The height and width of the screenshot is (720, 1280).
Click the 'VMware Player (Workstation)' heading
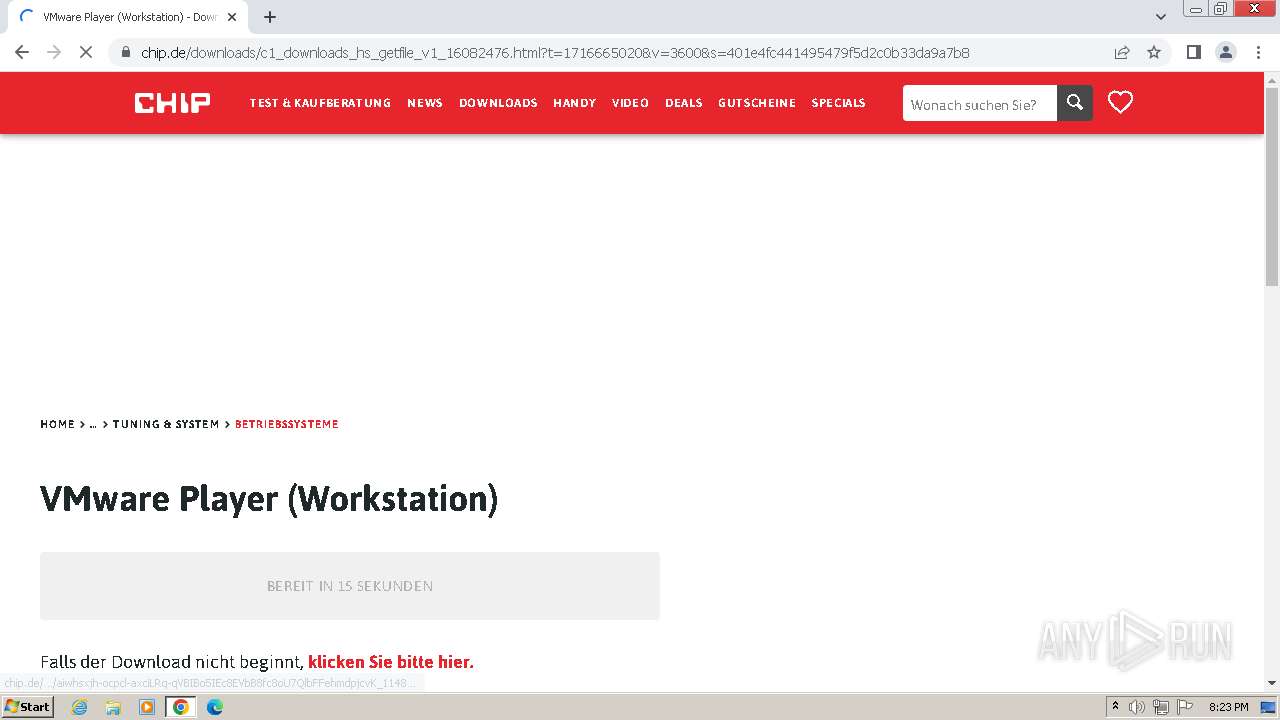pos(269,499)
